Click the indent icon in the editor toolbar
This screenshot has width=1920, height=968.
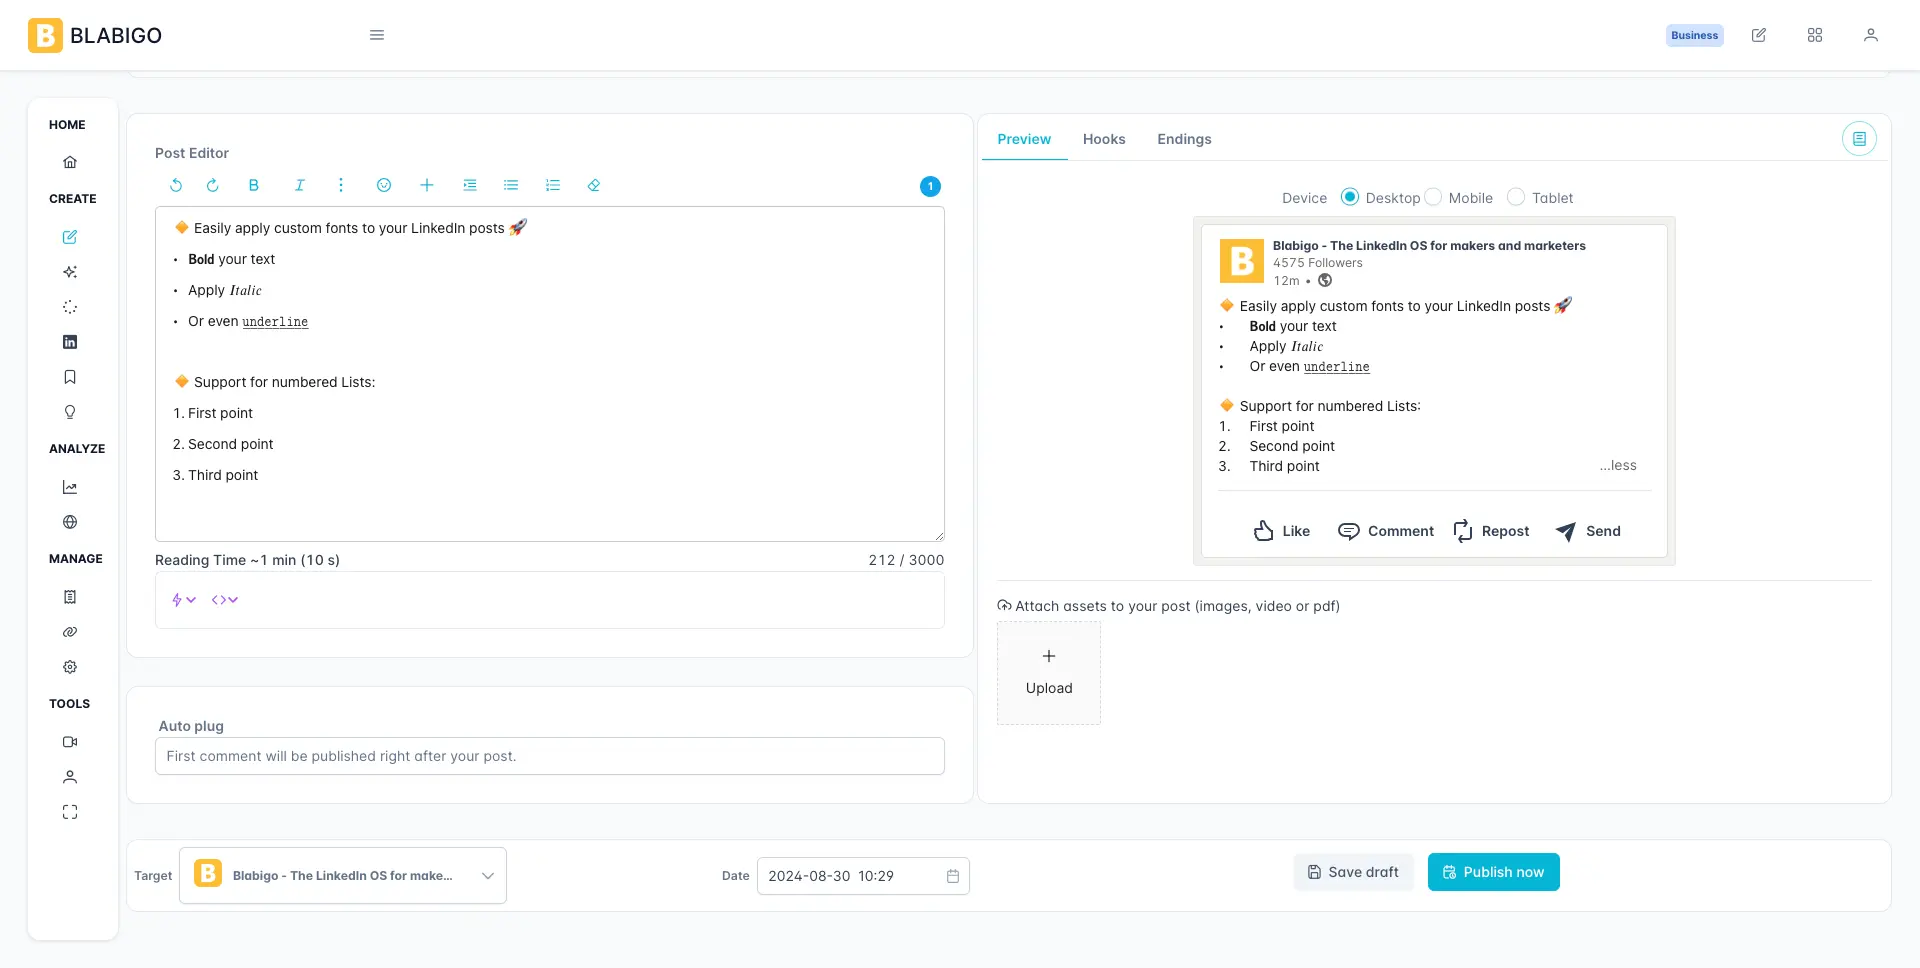pyautogui.click(x=470, y=185)
